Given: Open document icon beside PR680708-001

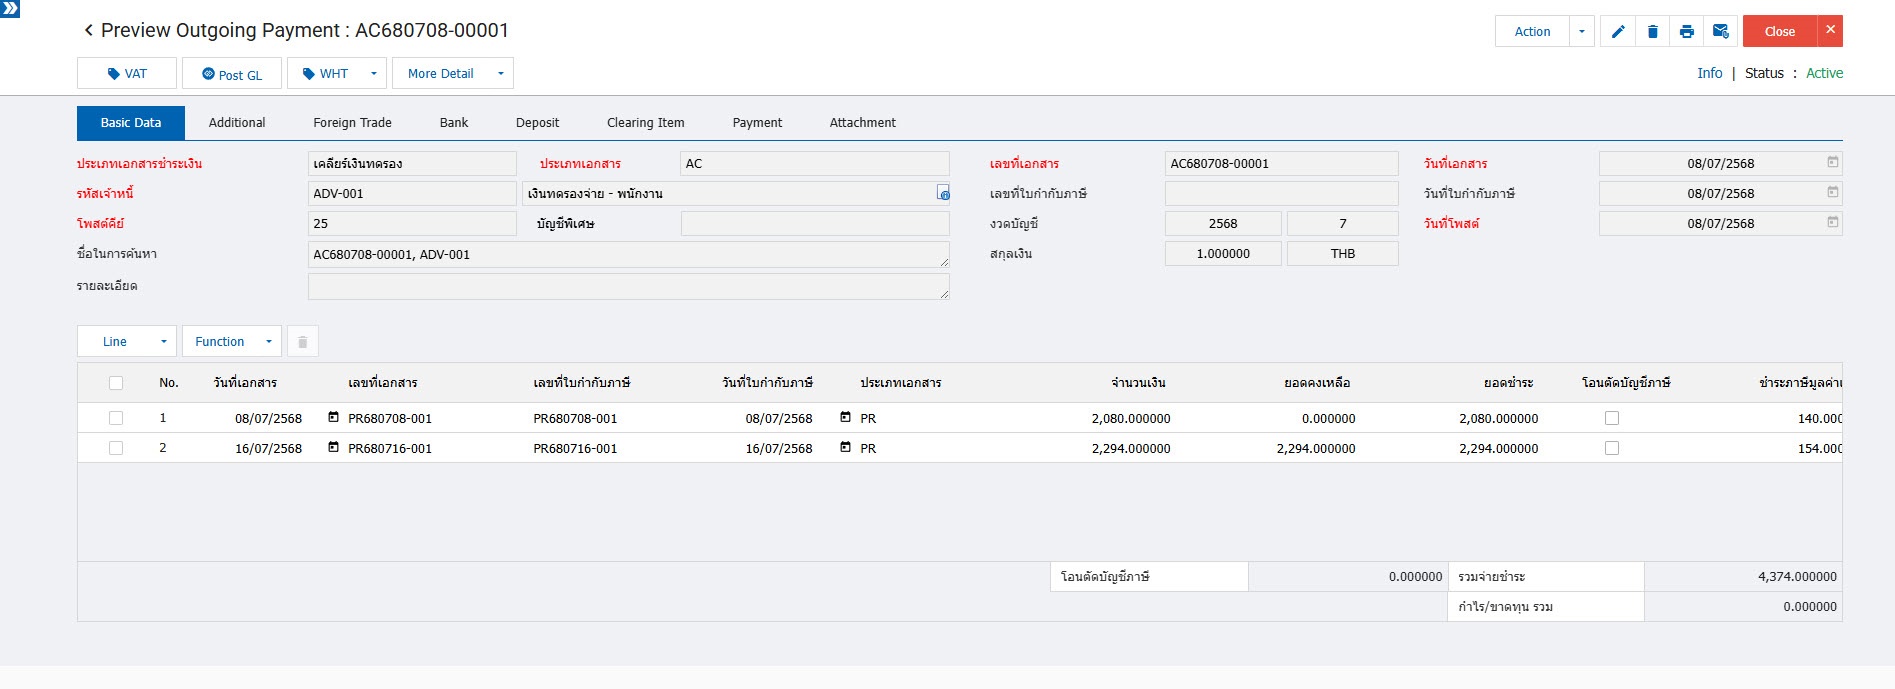Looking at the screenshot, I should click(334, 418).
